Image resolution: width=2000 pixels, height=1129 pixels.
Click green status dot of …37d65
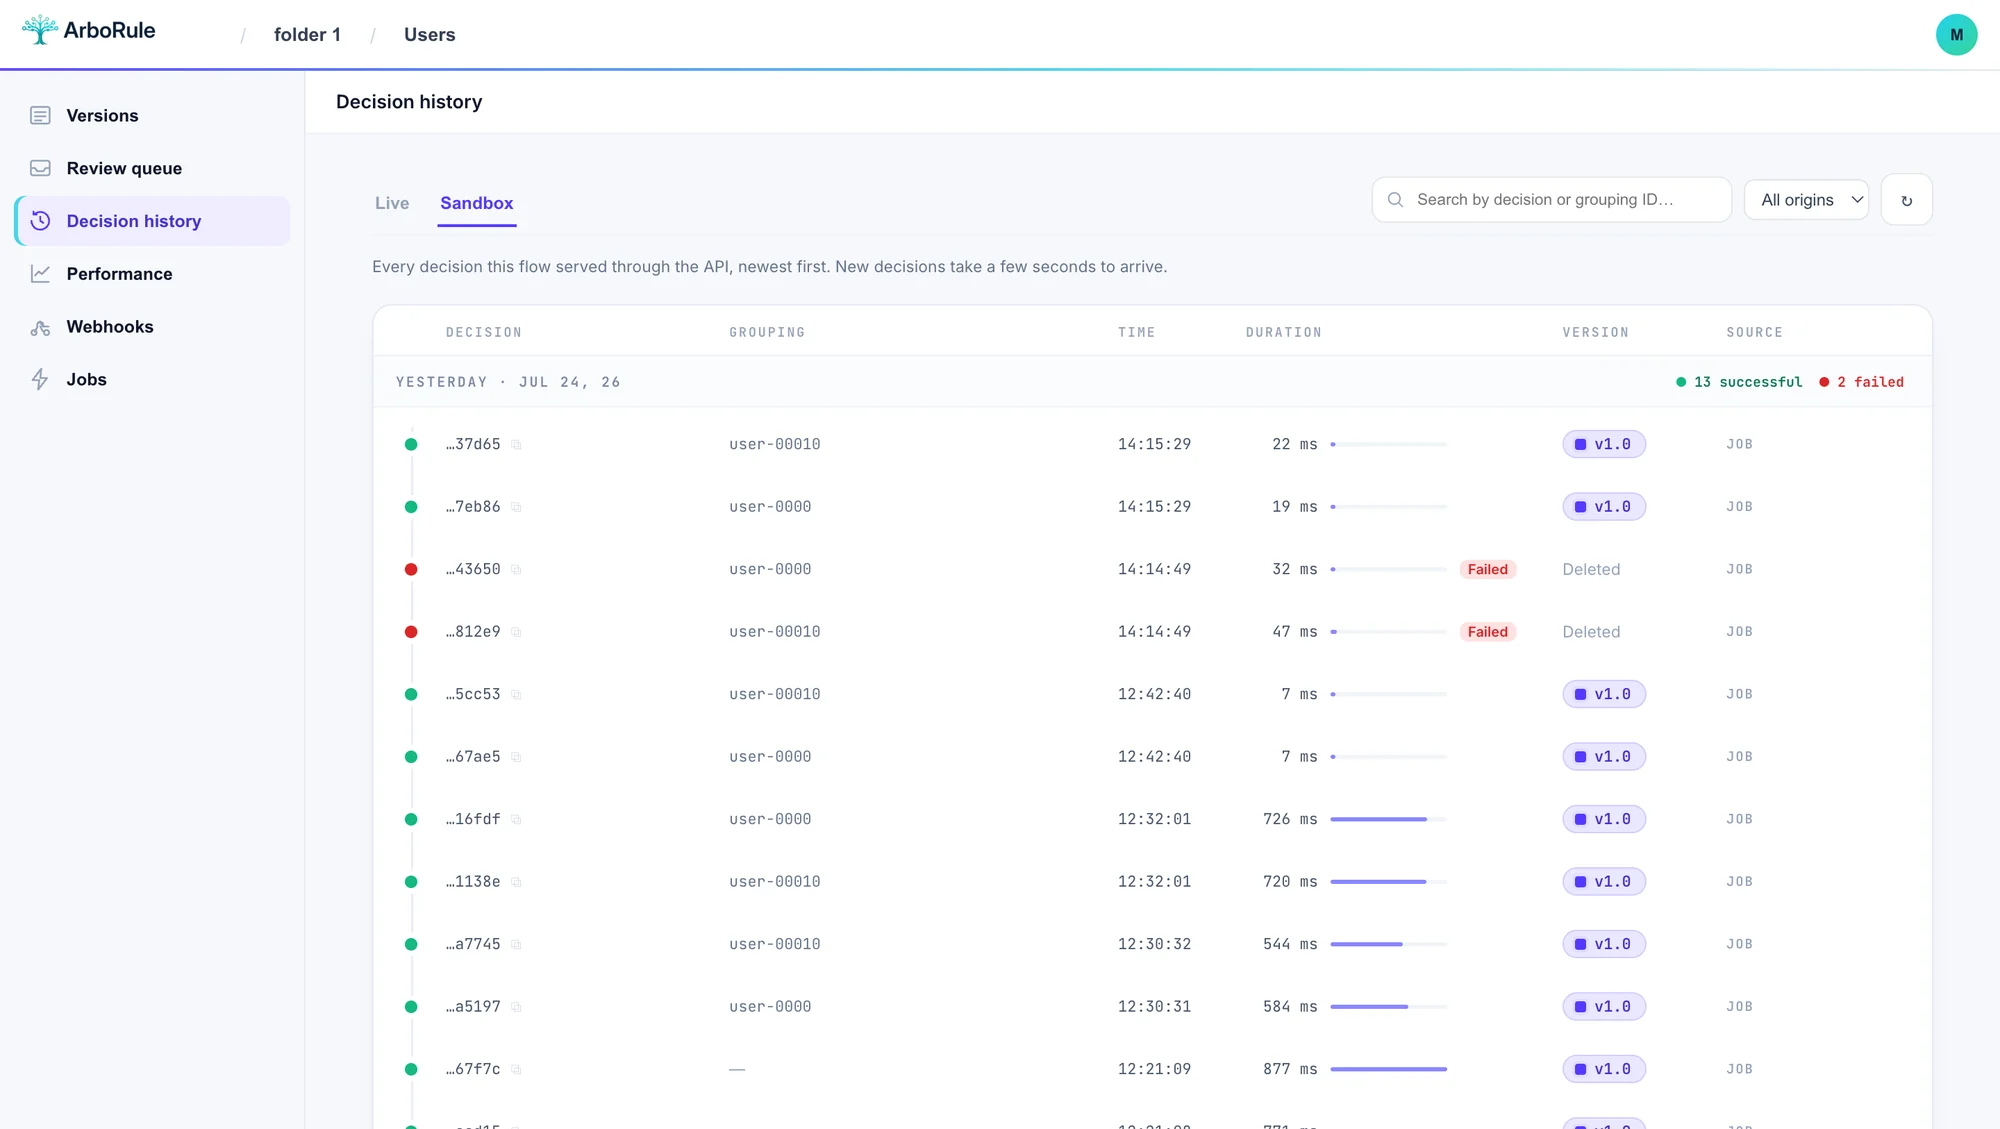click(411, 444)
